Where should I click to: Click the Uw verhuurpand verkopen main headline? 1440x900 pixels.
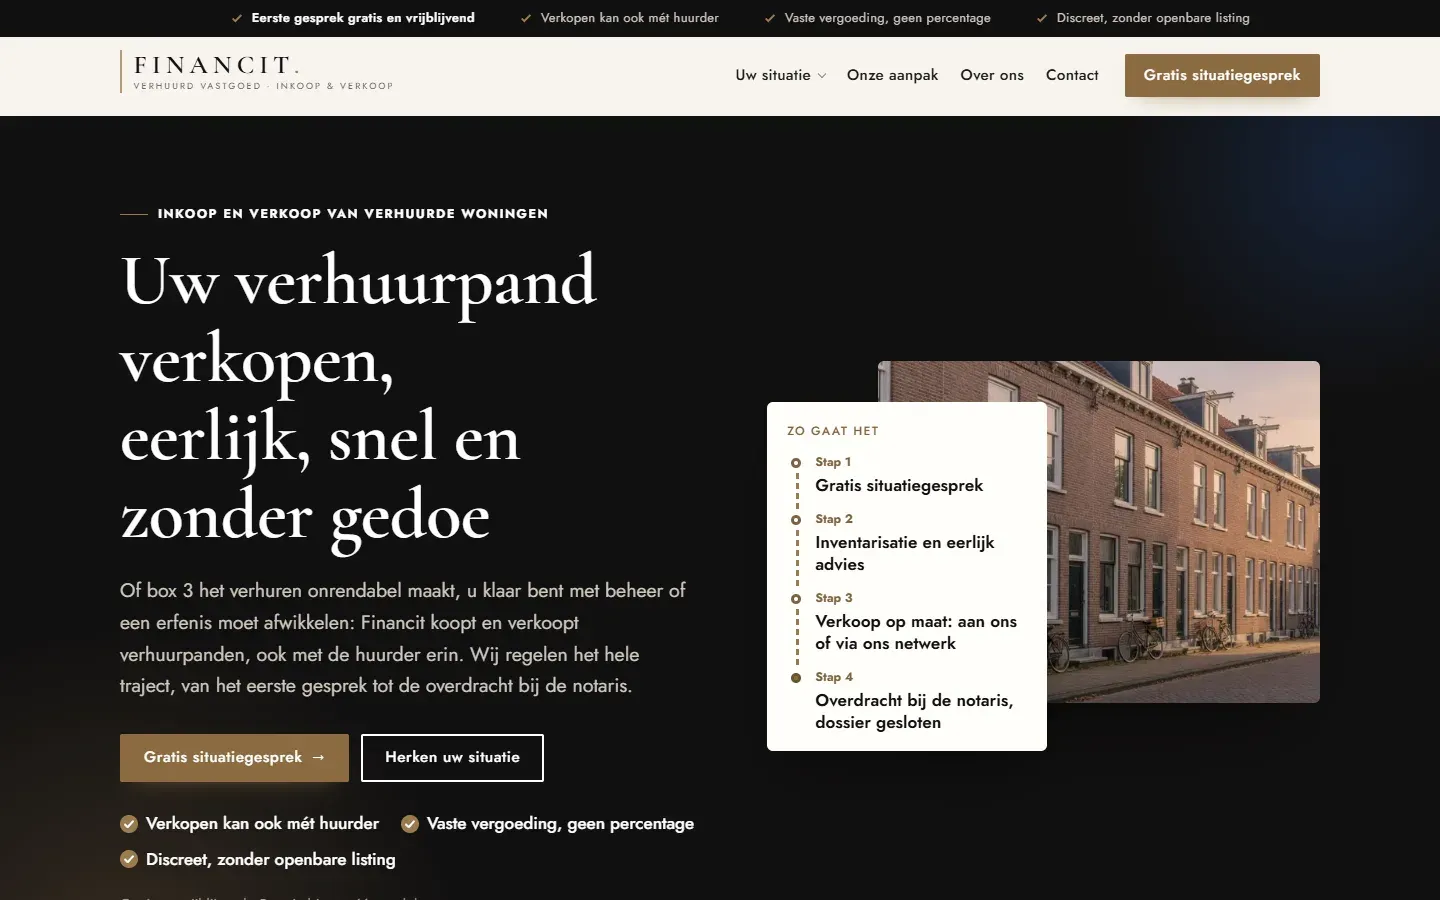pos(358,400)
